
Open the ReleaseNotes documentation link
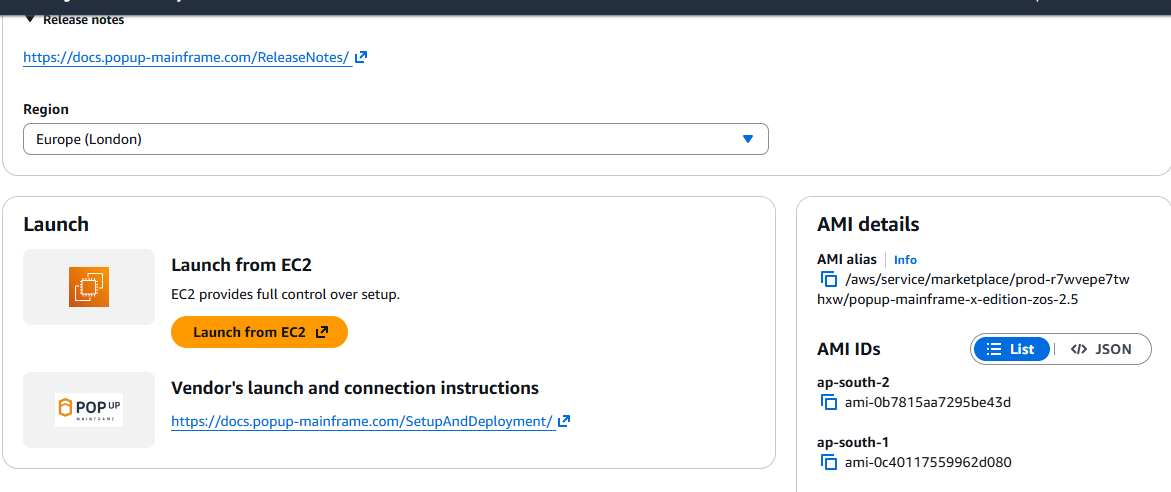[187, 57]
